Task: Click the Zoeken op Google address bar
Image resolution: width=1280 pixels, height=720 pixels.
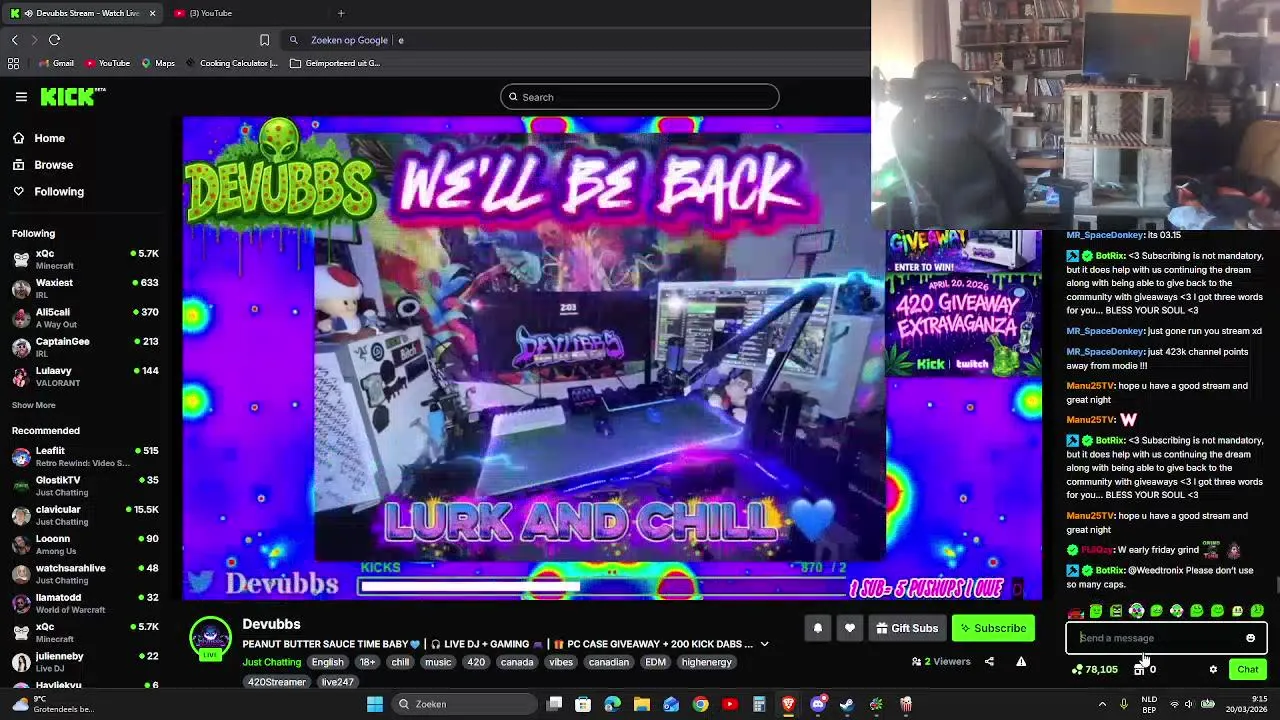Action: click(x=575, y=40)
